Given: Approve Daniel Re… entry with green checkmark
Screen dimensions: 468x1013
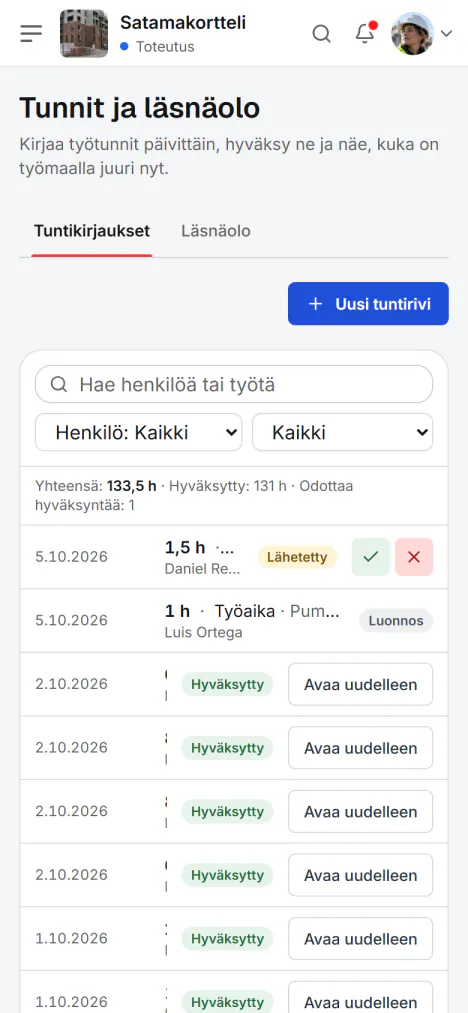Looking at the screenshot, I should pyautogui.click(x=370, y=557).
